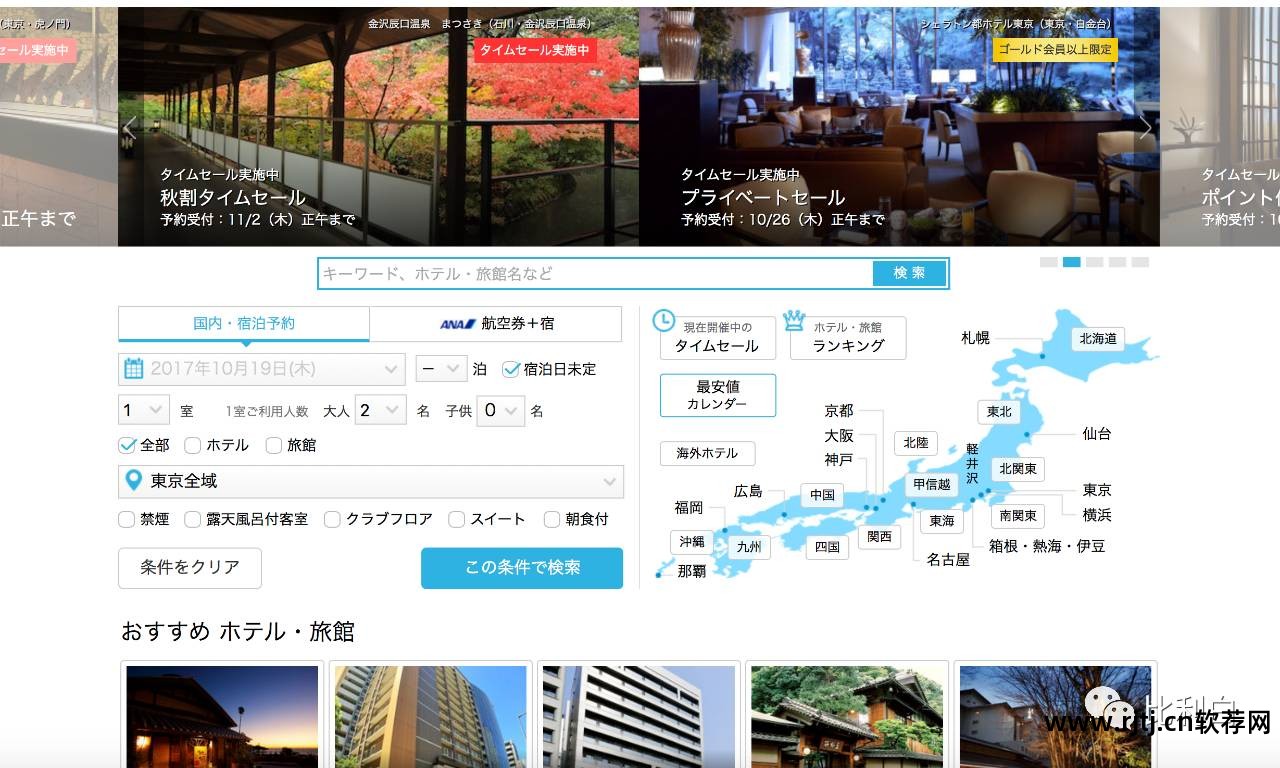Viewport: 1280px width, 768px height.
Task: Enable the 朝食付 breakfast checkbox
Action: pyautogui.click(x=552, y=519)
